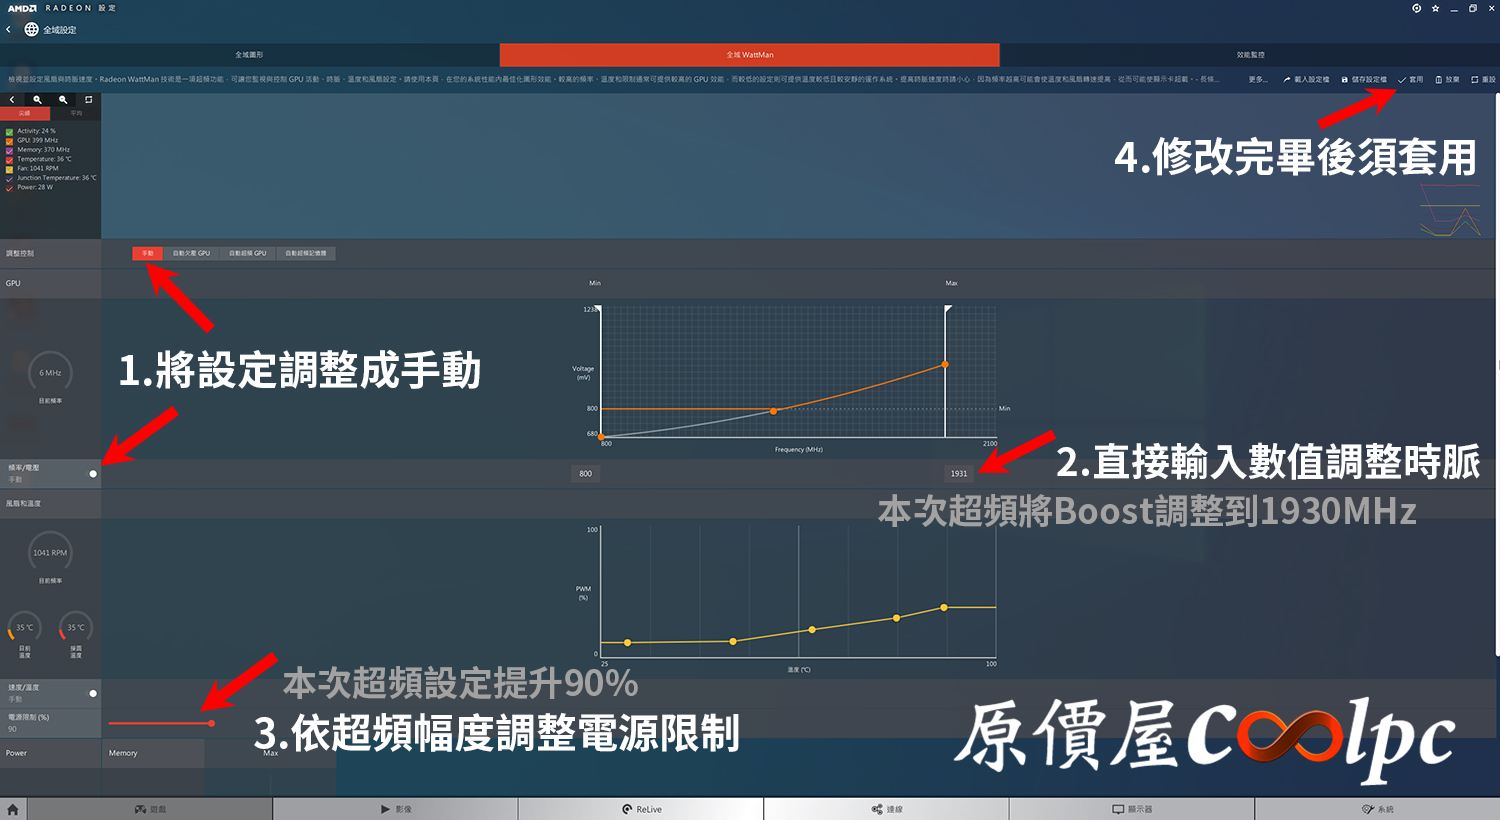This screenshot has height=820, width=1500.
Task: Open the 連線 connect section
Action: pyautogui.click(x=886, y=809)
